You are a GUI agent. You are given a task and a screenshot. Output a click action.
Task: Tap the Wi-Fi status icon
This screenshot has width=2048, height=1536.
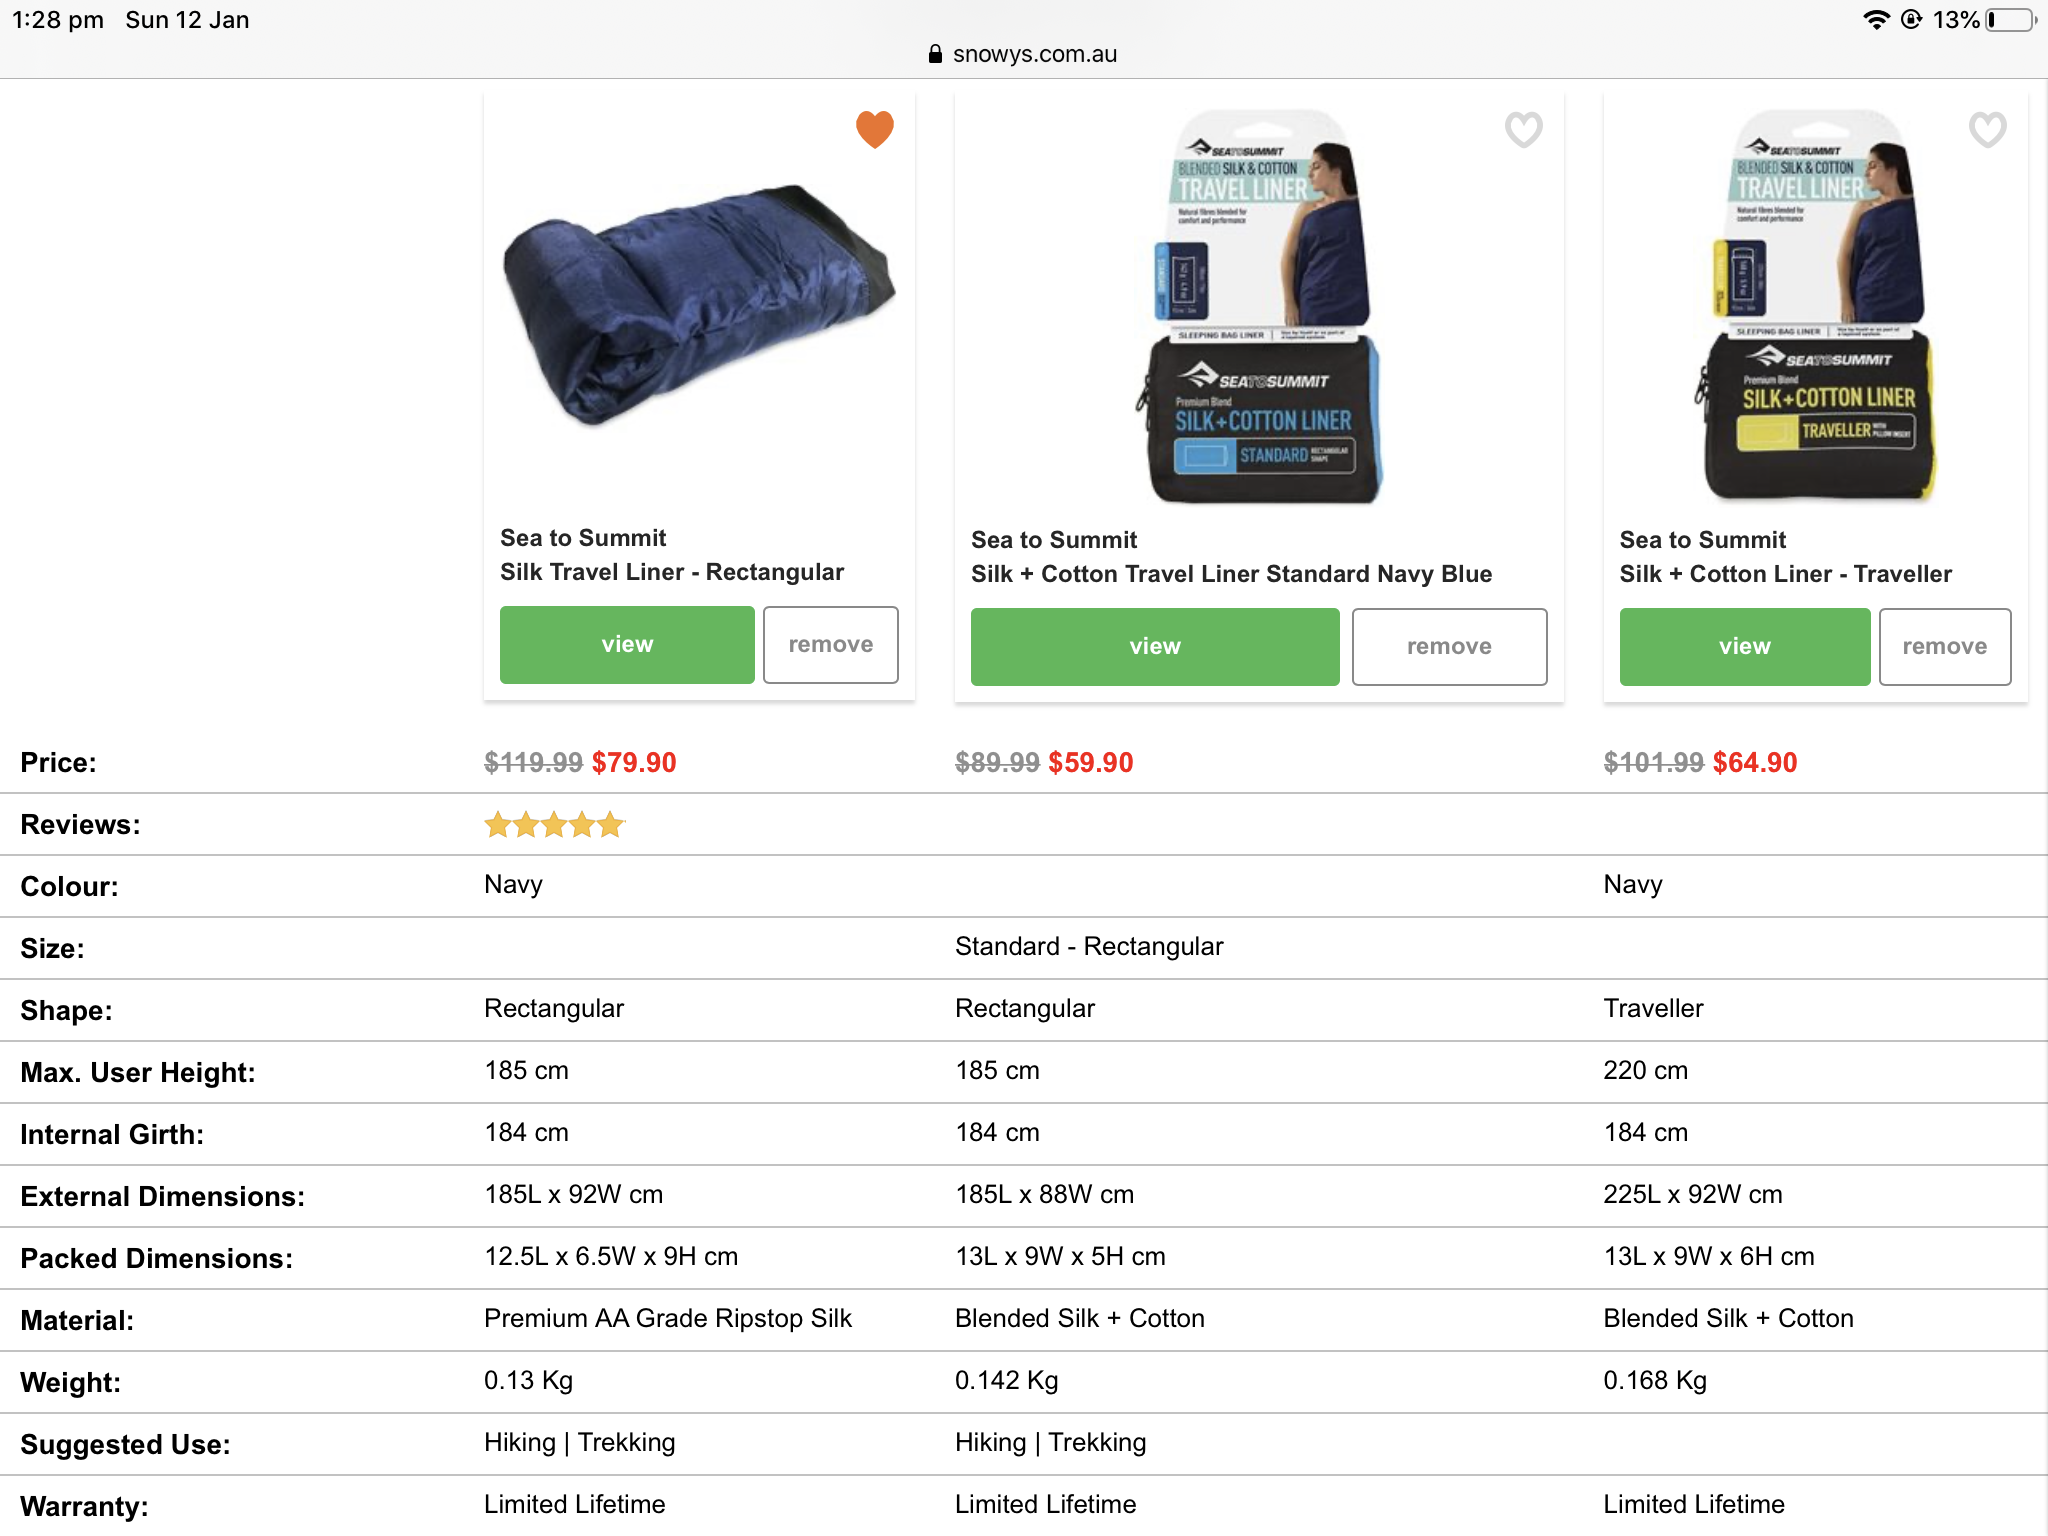(x=1876, y=20)
